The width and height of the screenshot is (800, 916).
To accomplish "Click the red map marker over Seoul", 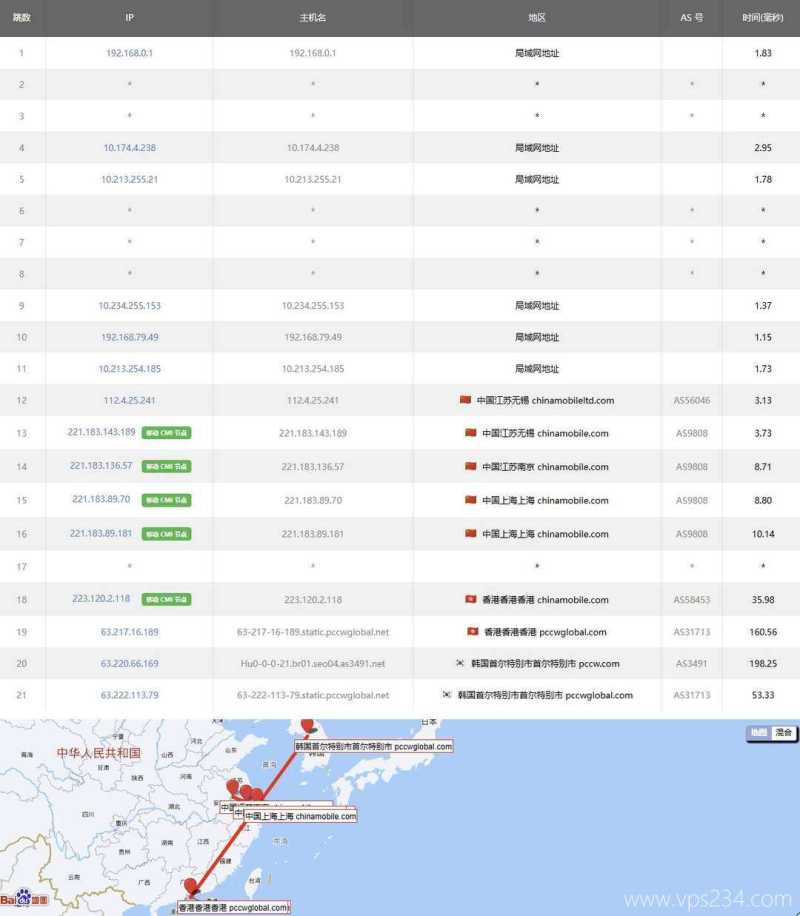I will tap(307, 726).
